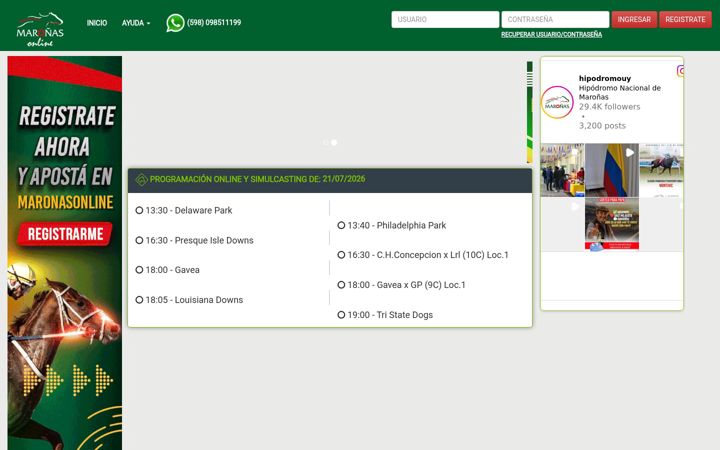Click the active second carousel indicator dot

point(334,142)
